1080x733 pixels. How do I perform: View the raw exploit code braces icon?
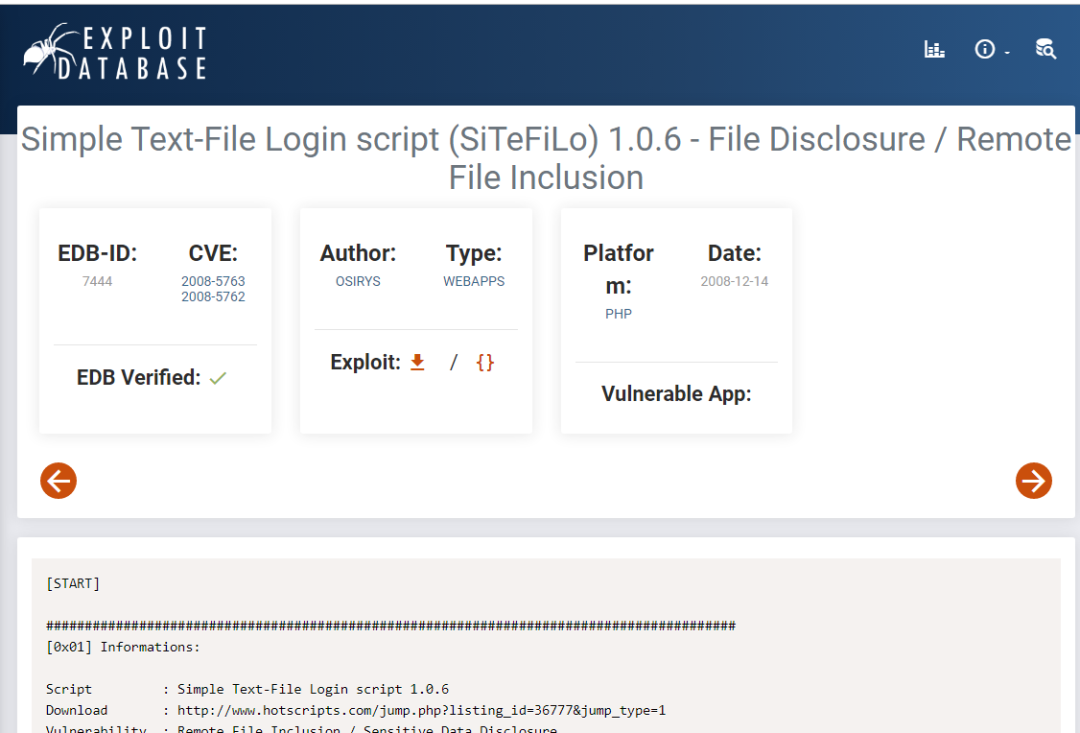click(485, 362)
